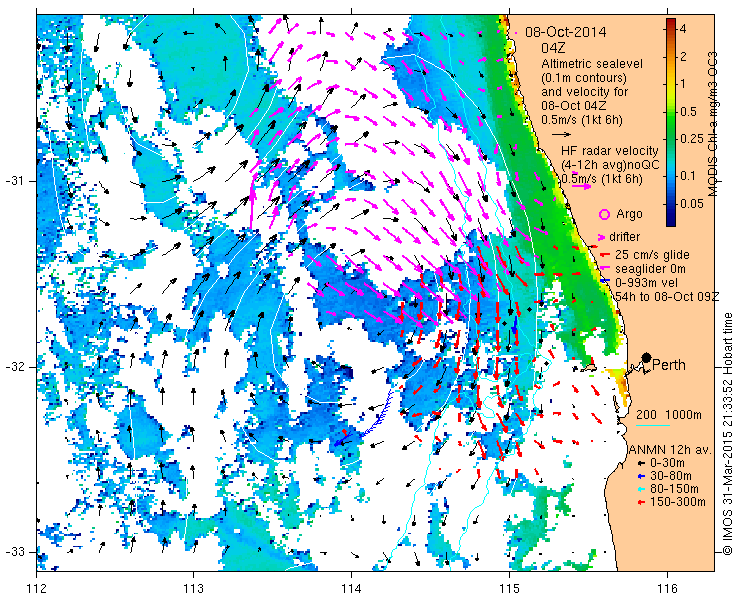
Task: Click the Perth city marker dot
Action: point(647,358)
